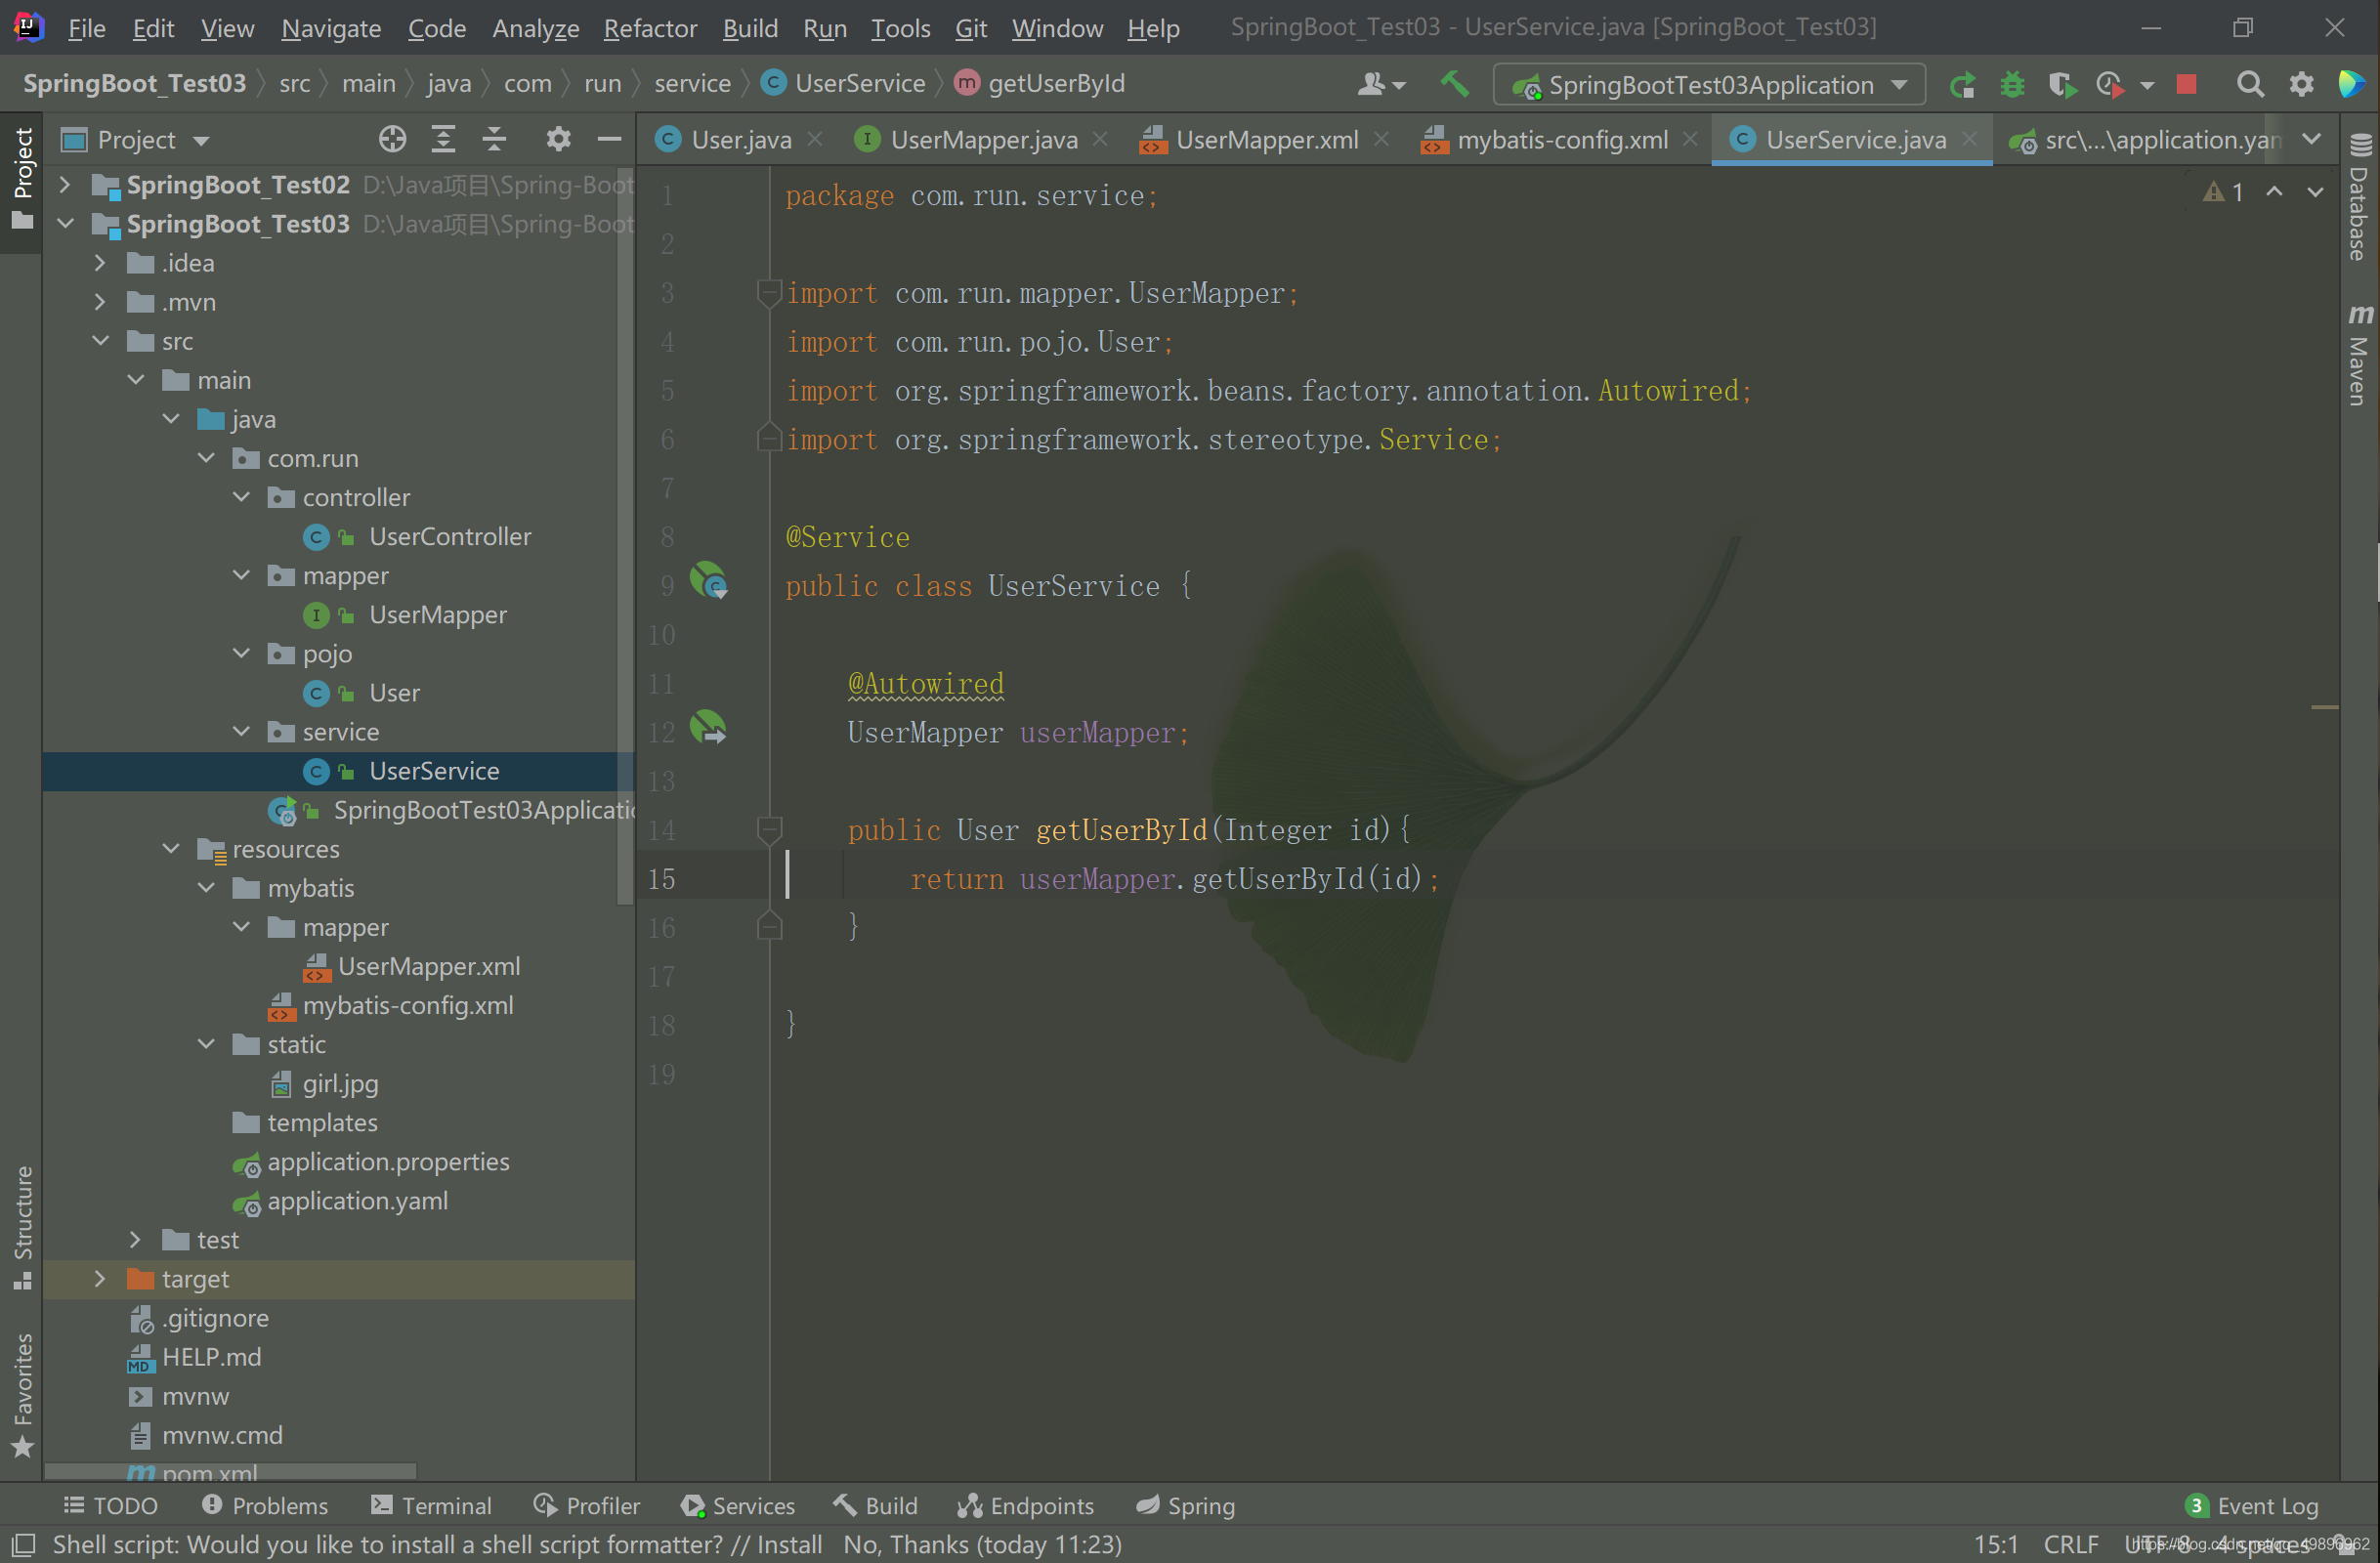Click the warning stripe marker in editor scrollbar

2325,707
